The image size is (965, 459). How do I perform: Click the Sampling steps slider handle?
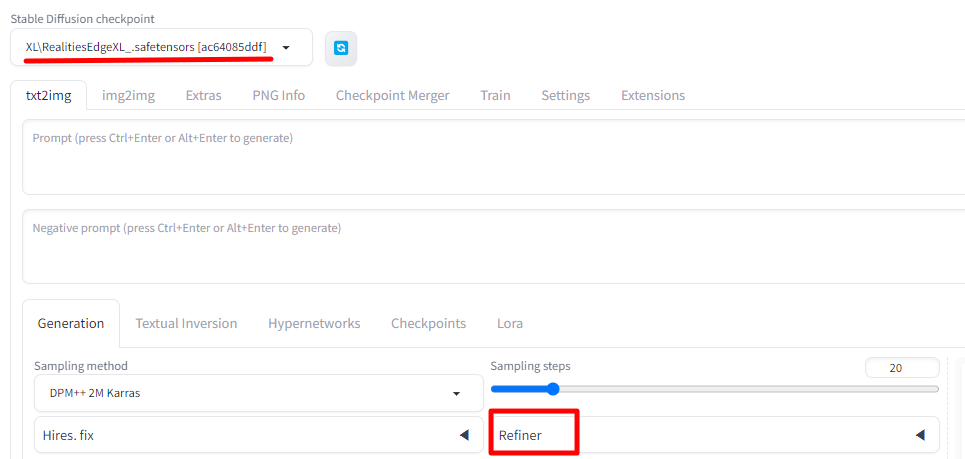(553, 389)
